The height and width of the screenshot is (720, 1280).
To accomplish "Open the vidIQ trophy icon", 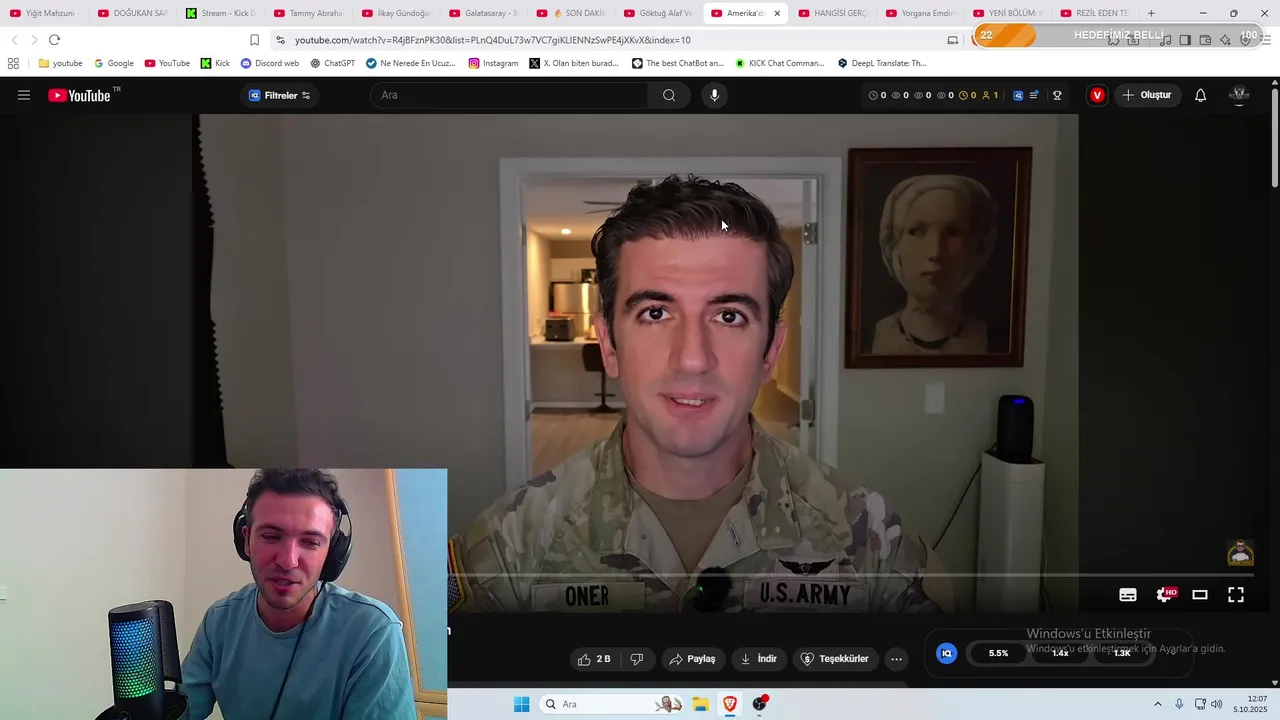I will click(x=1057, y=95).
